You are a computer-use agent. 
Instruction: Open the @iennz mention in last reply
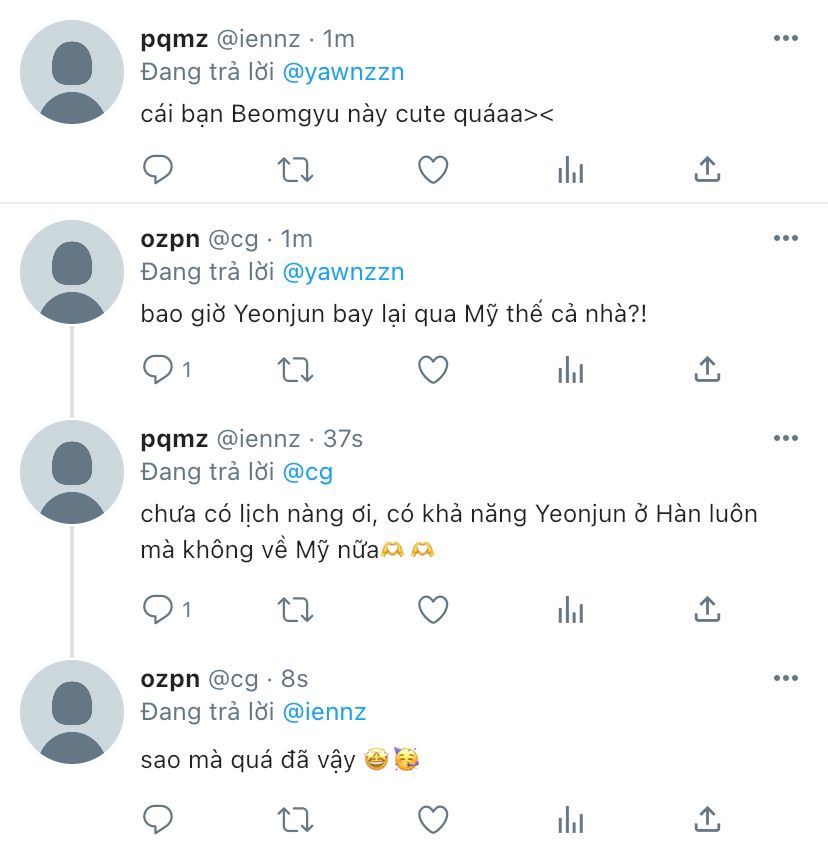coord(324,712)
